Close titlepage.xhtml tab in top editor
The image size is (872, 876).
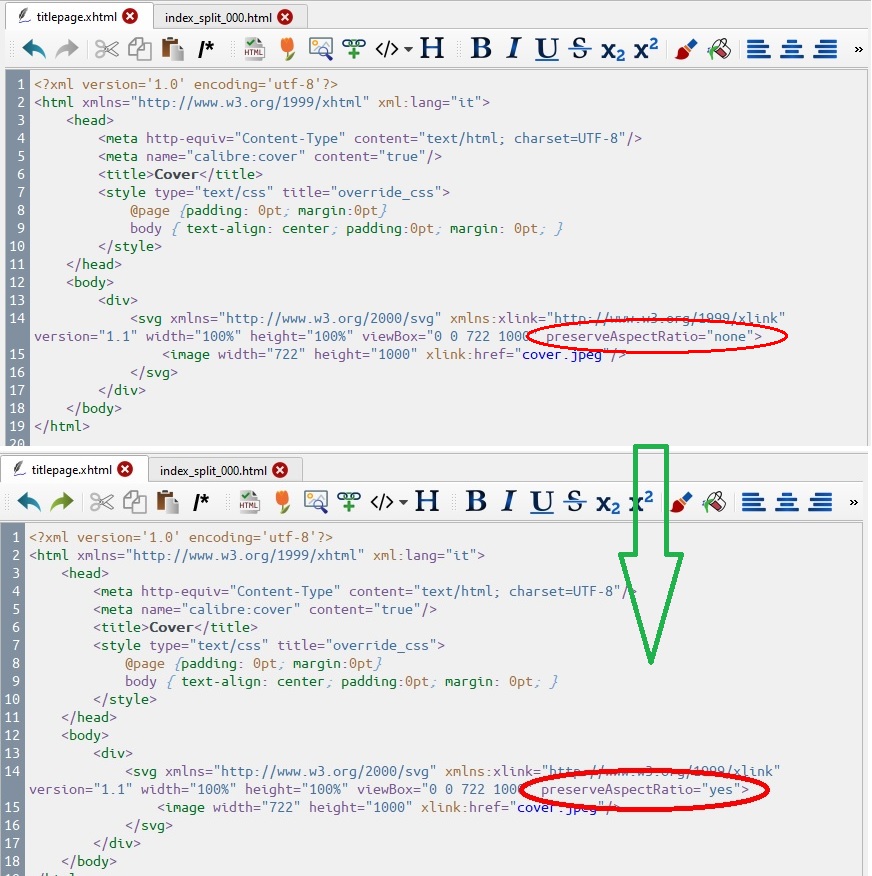pyautogui.click(x=130, y=16)
